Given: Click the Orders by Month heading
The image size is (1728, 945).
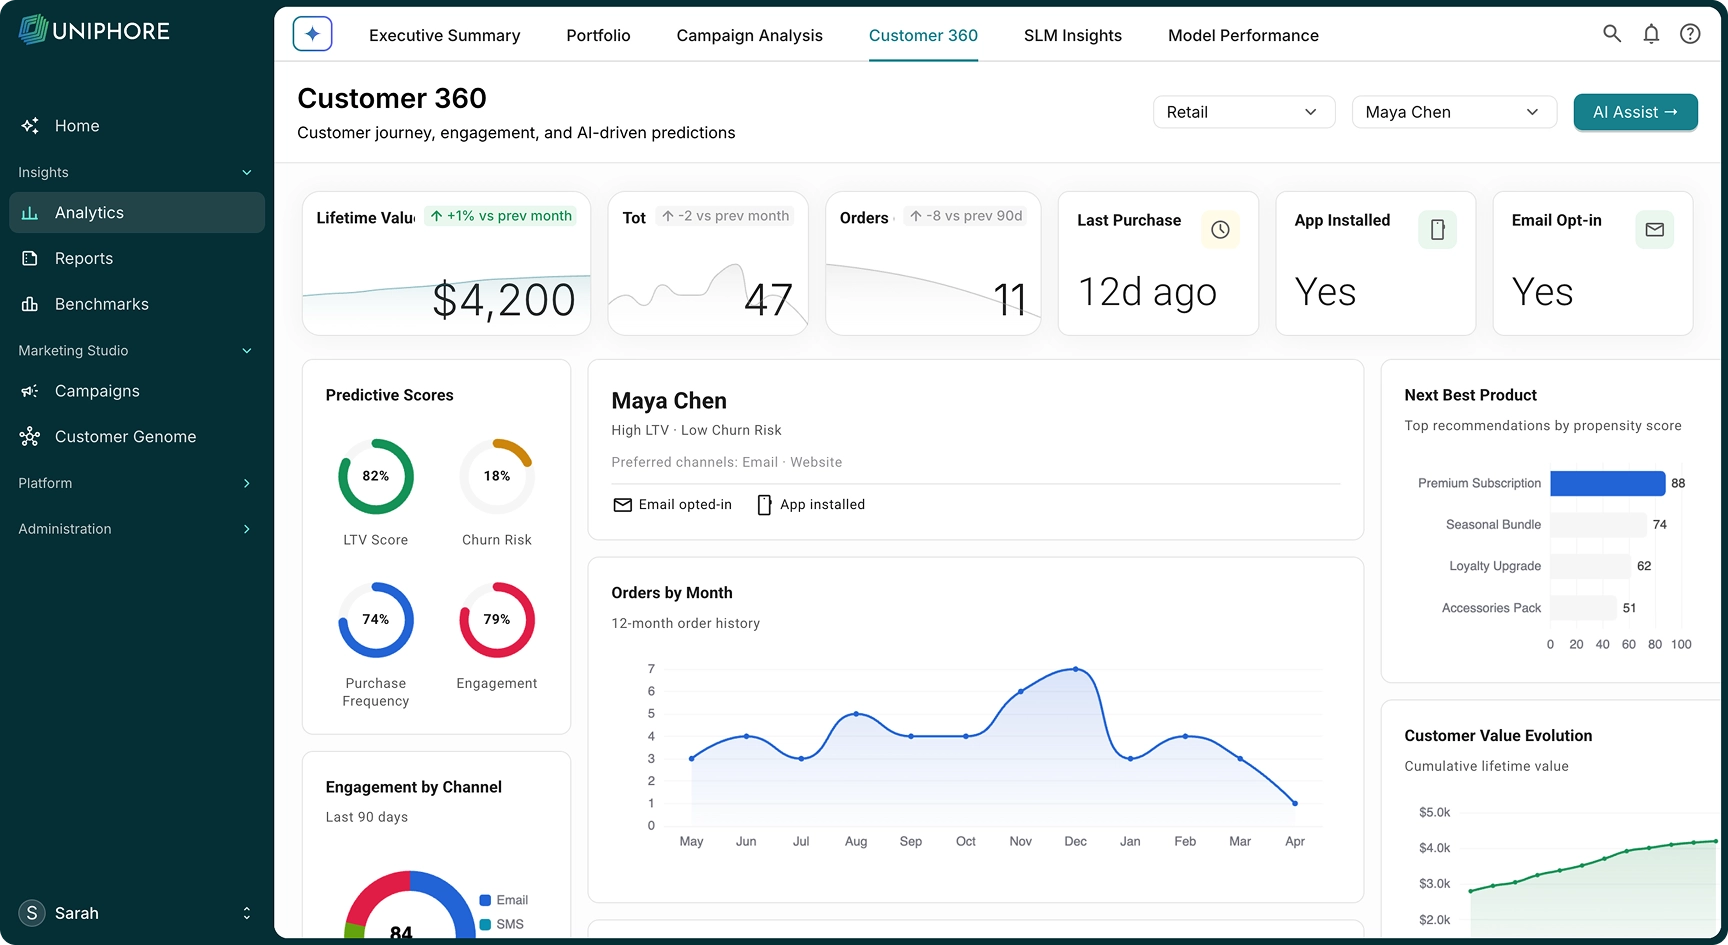Looking at the screenshot, I should (672, 593).
